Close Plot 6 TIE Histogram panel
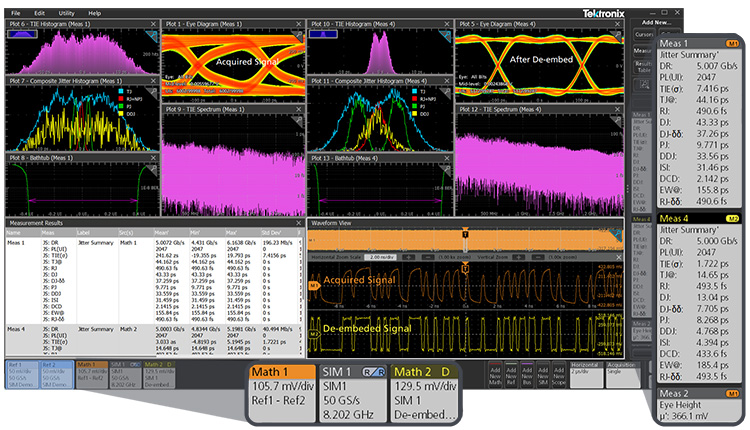This screenshot has height=430, width=750. click(x=153, y=23)
